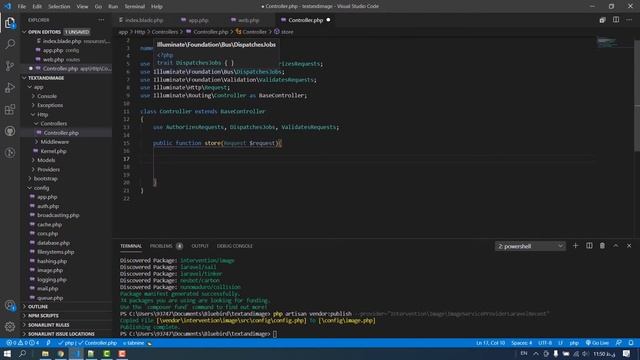Click the Controller breadcrumb class item
Viewport: 640px width, 360px height.
[251, 32]
